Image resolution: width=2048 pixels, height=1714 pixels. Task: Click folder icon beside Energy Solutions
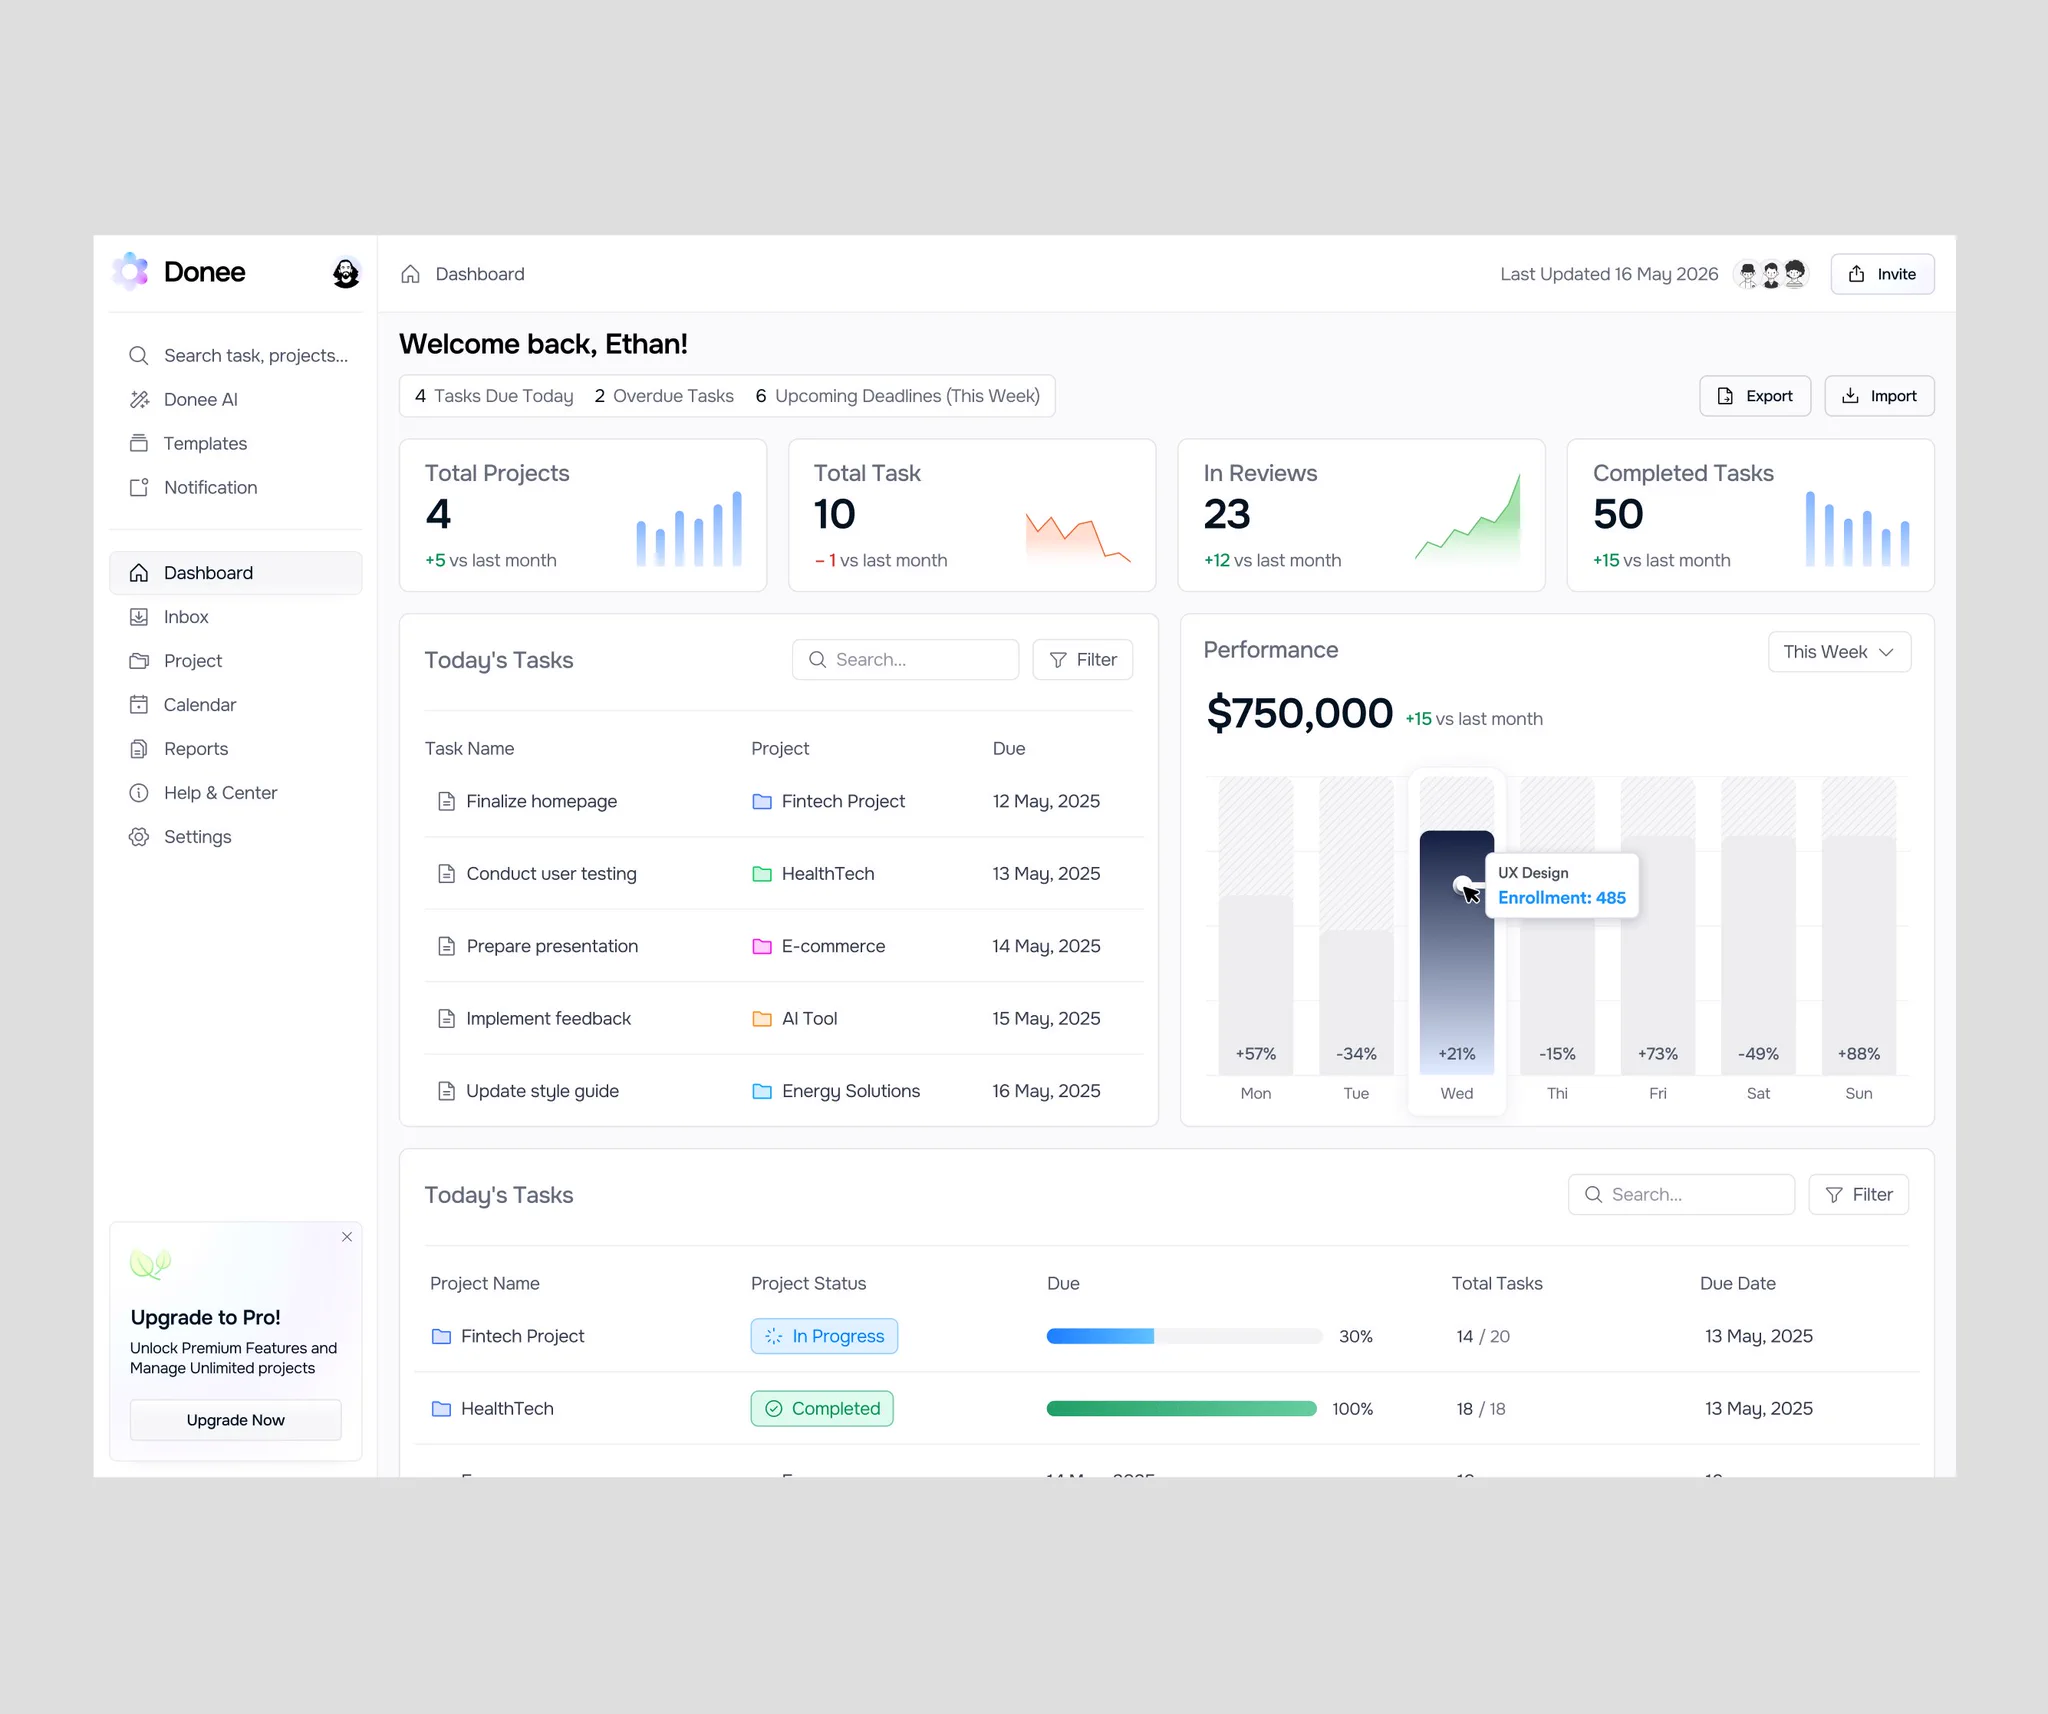coord(762,1091)
